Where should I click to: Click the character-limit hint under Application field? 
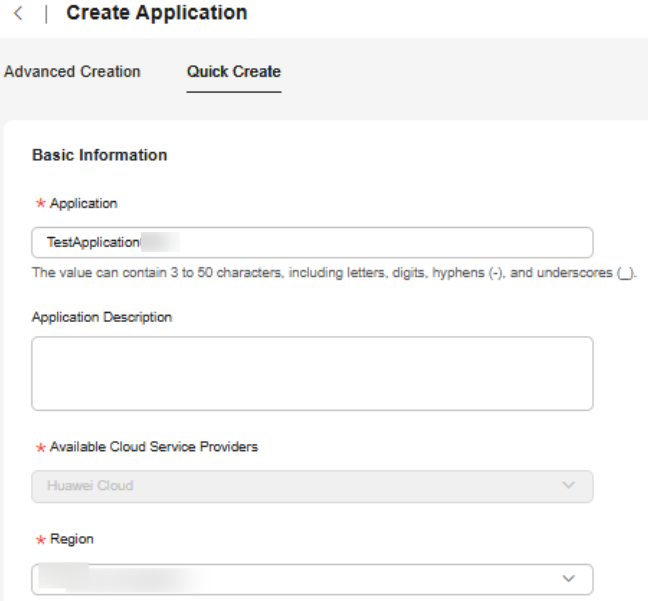click(x=334, y=273)
